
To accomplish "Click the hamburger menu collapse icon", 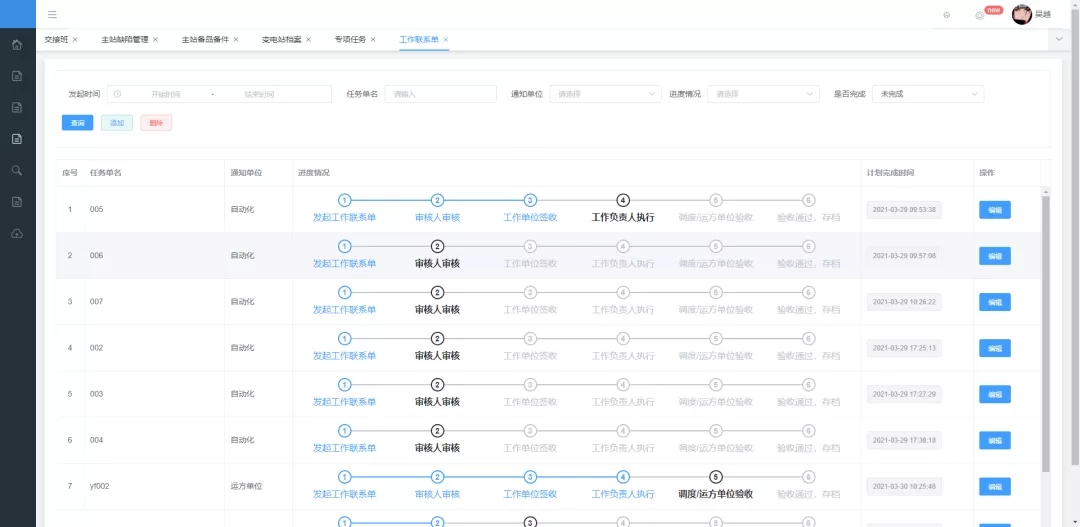I will (52, 15).
